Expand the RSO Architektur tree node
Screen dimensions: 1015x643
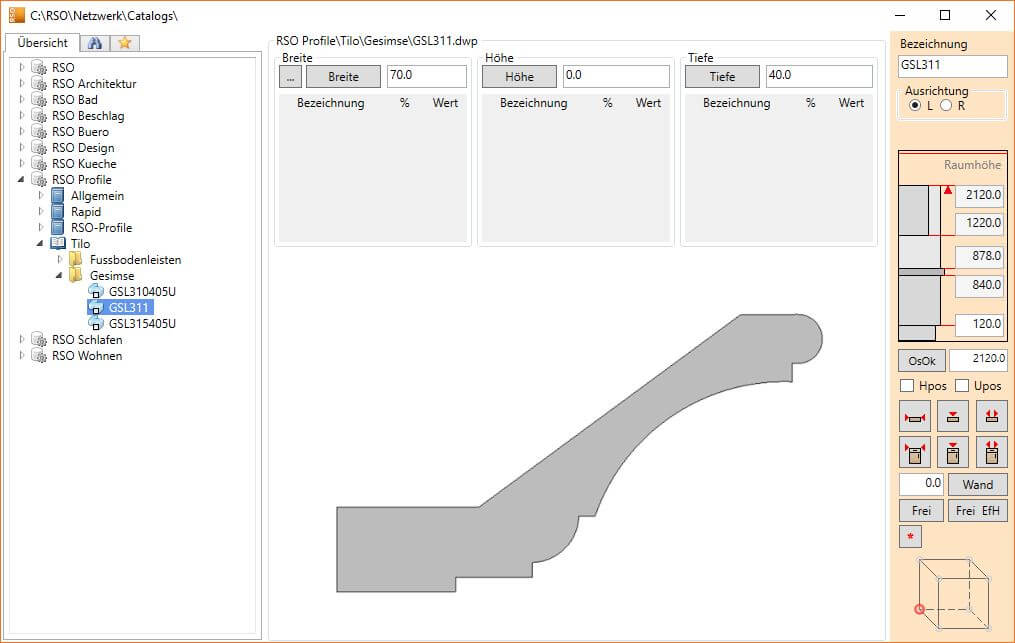22,84
